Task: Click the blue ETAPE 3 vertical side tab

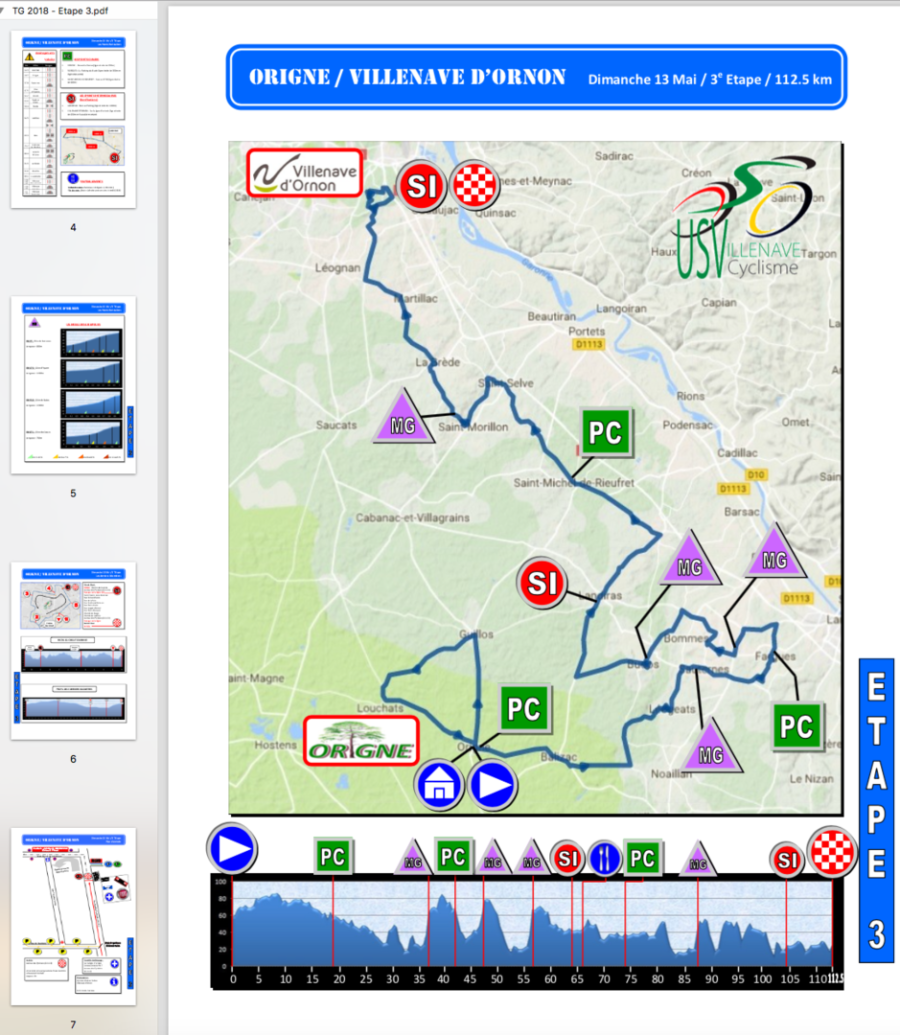Action: click(x=875, y=810)
